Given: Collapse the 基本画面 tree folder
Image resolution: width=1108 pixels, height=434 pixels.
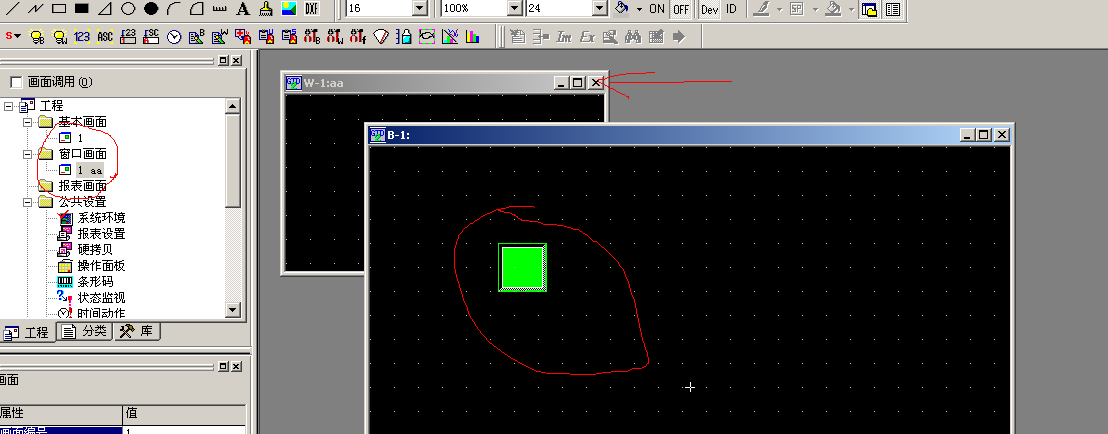Looking at the screenshot, I should point(27,122).
